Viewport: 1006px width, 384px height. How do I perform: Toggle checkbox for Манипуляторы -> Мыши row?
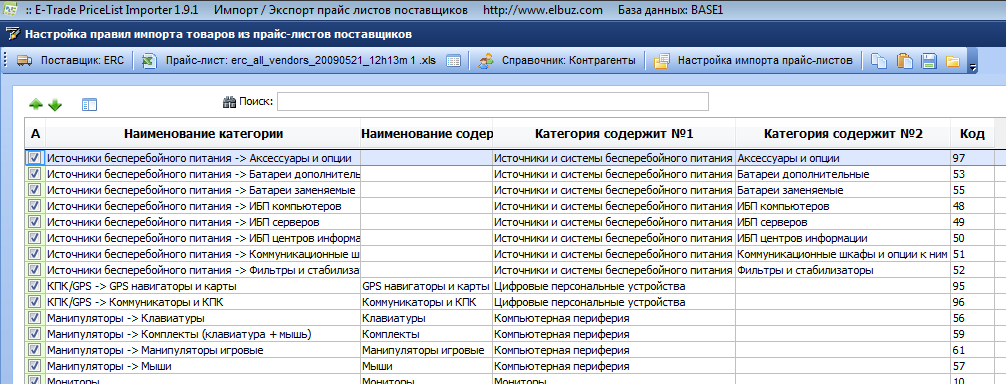(35, 366)
